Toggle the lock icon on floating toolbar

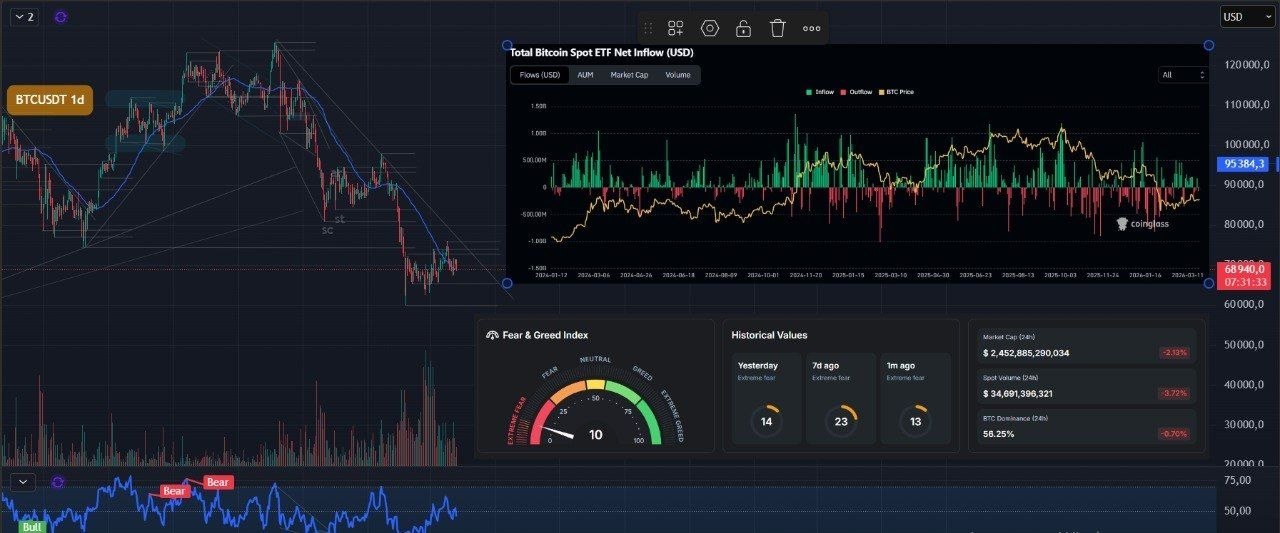(743, 29)
